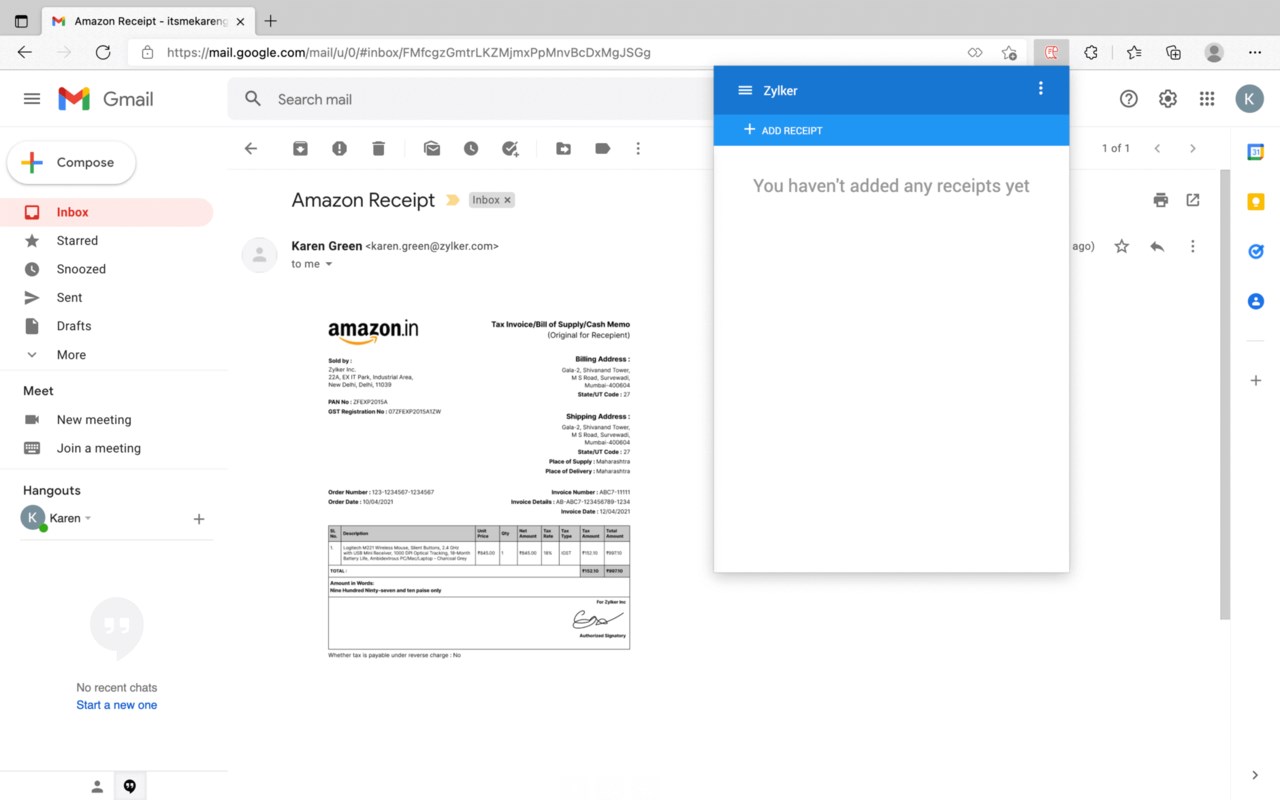Screen dimensions: 1280x800
Task: Go to the newer email arrow
Action: (1157, 148)
